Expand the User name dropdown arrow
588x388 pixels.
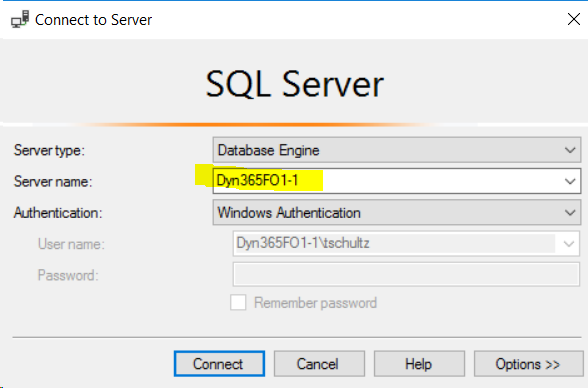tap(569, 244)
